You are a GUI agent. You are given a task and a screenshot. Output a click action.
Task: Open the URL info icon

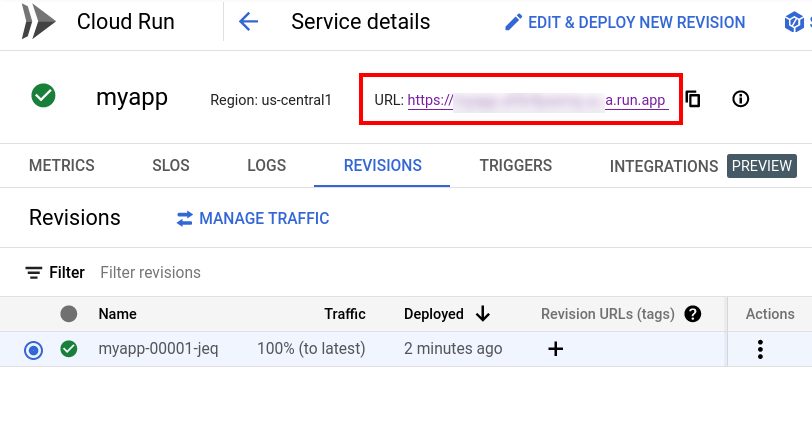pyautogui.click(x=741, y=99)
